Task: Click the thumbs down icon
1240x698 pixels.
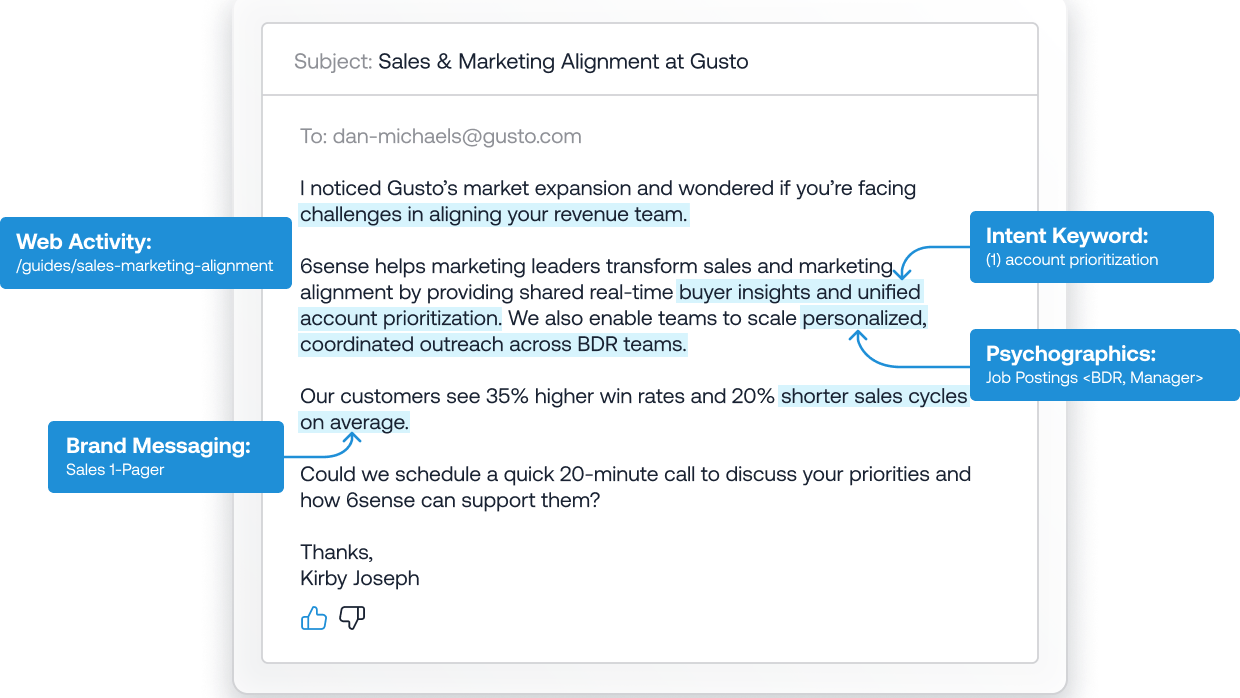Action: [x=352, y=618]
